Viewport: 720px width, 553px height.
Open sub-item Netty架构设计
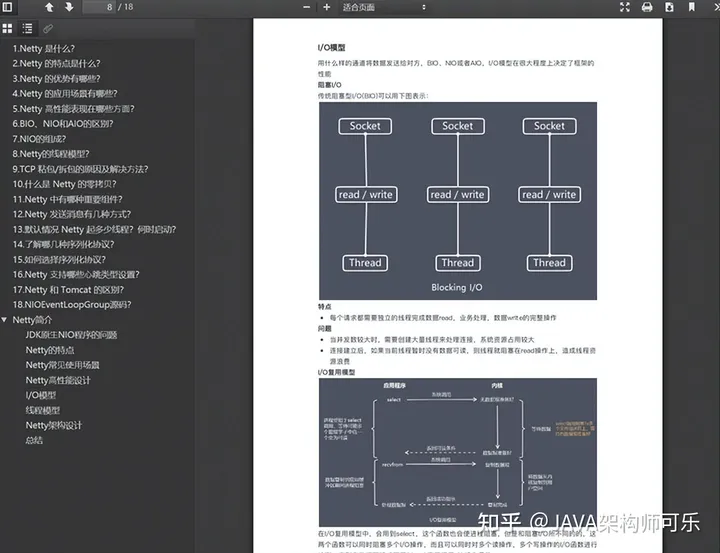point(54,425)
